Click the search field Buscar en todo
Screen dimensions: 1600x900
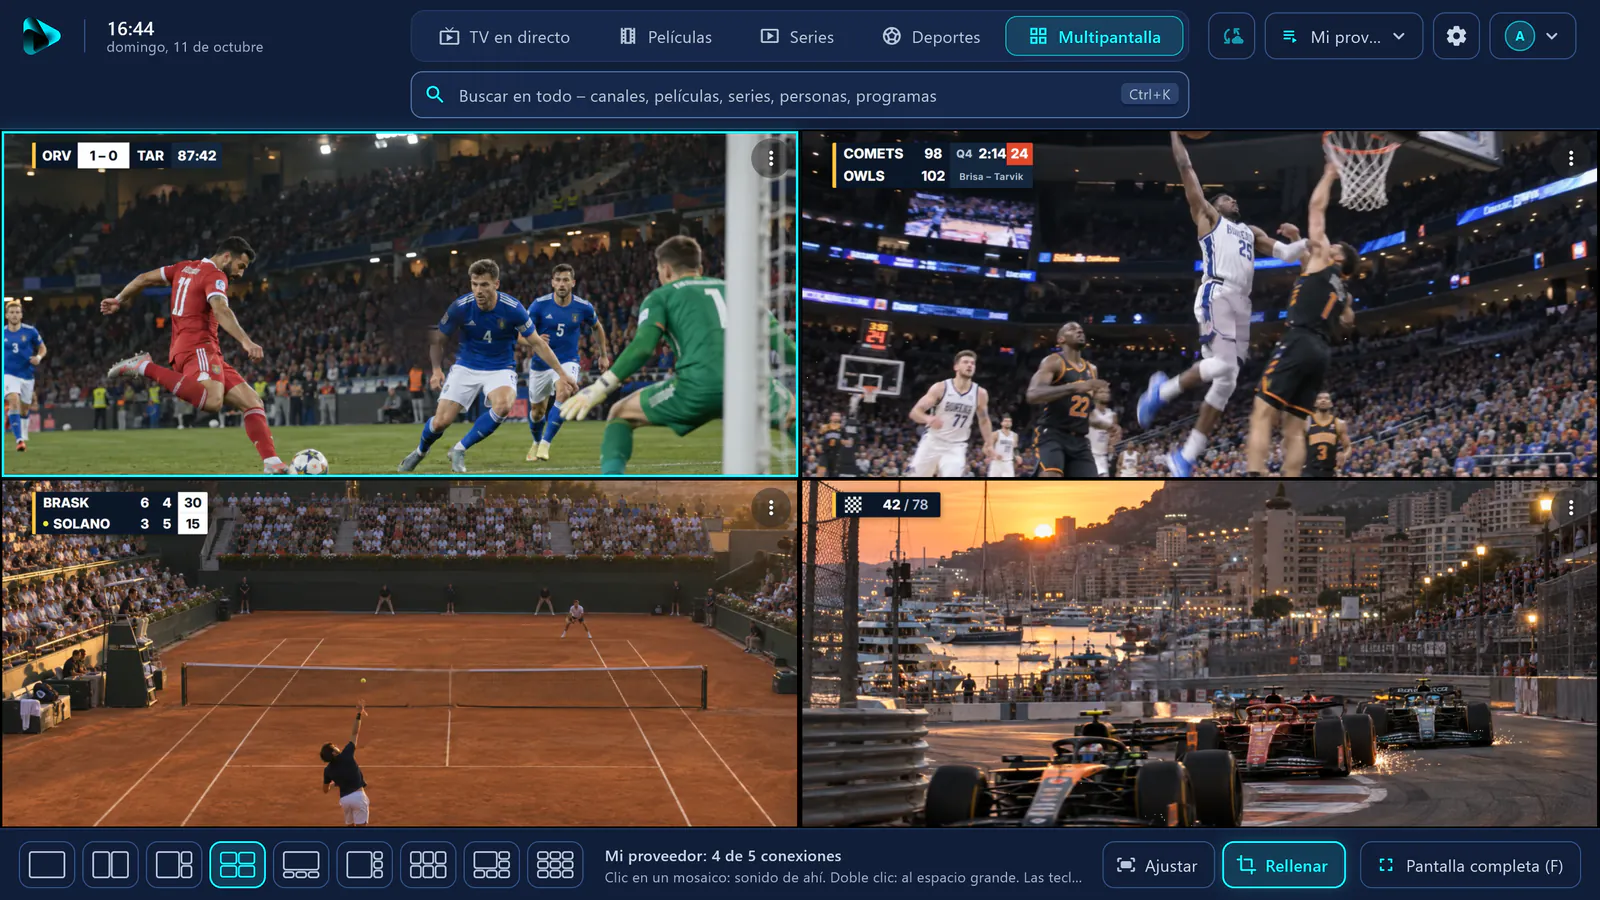tap(800, 95)
